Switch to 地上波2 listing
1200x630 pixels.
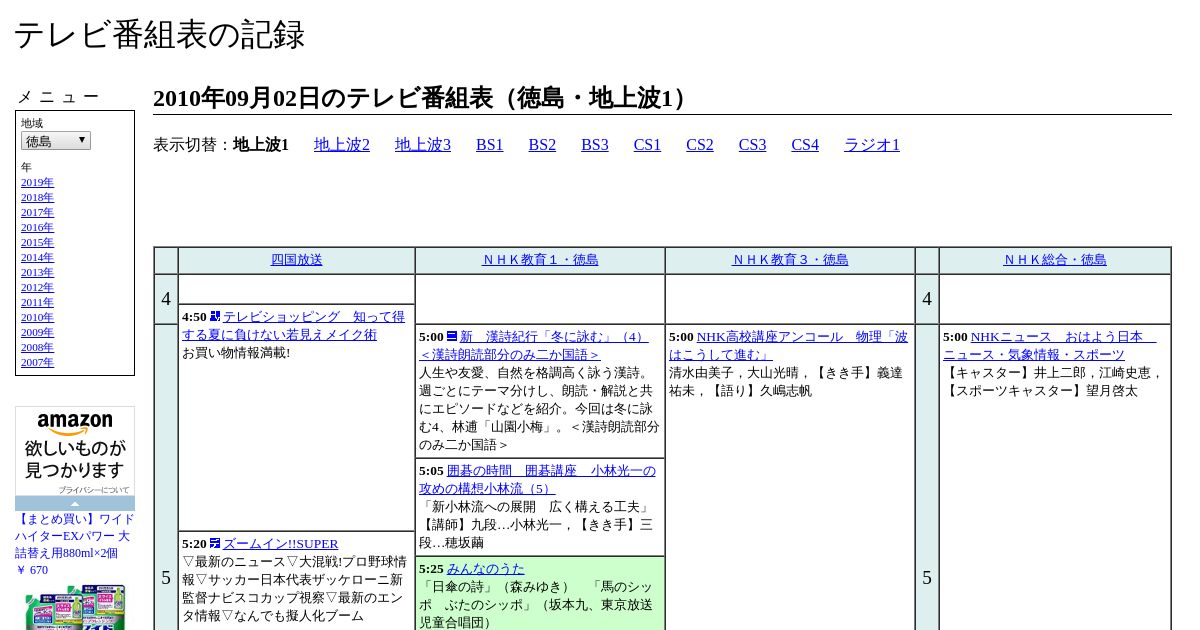(x=342, y=145)
